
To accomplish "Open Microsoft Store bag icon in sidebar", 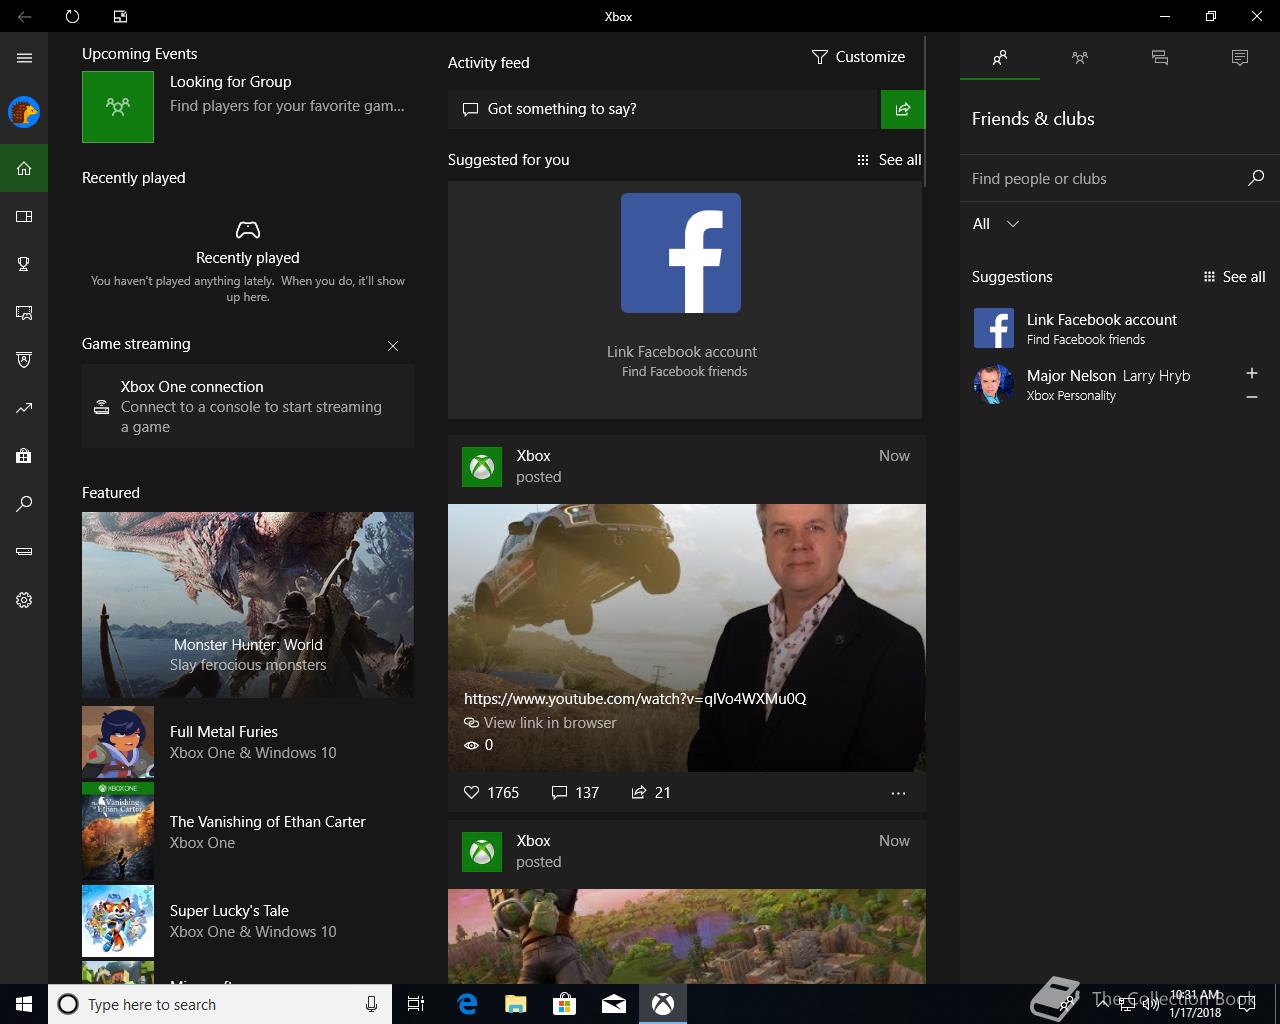I will (x=24, y=456).
